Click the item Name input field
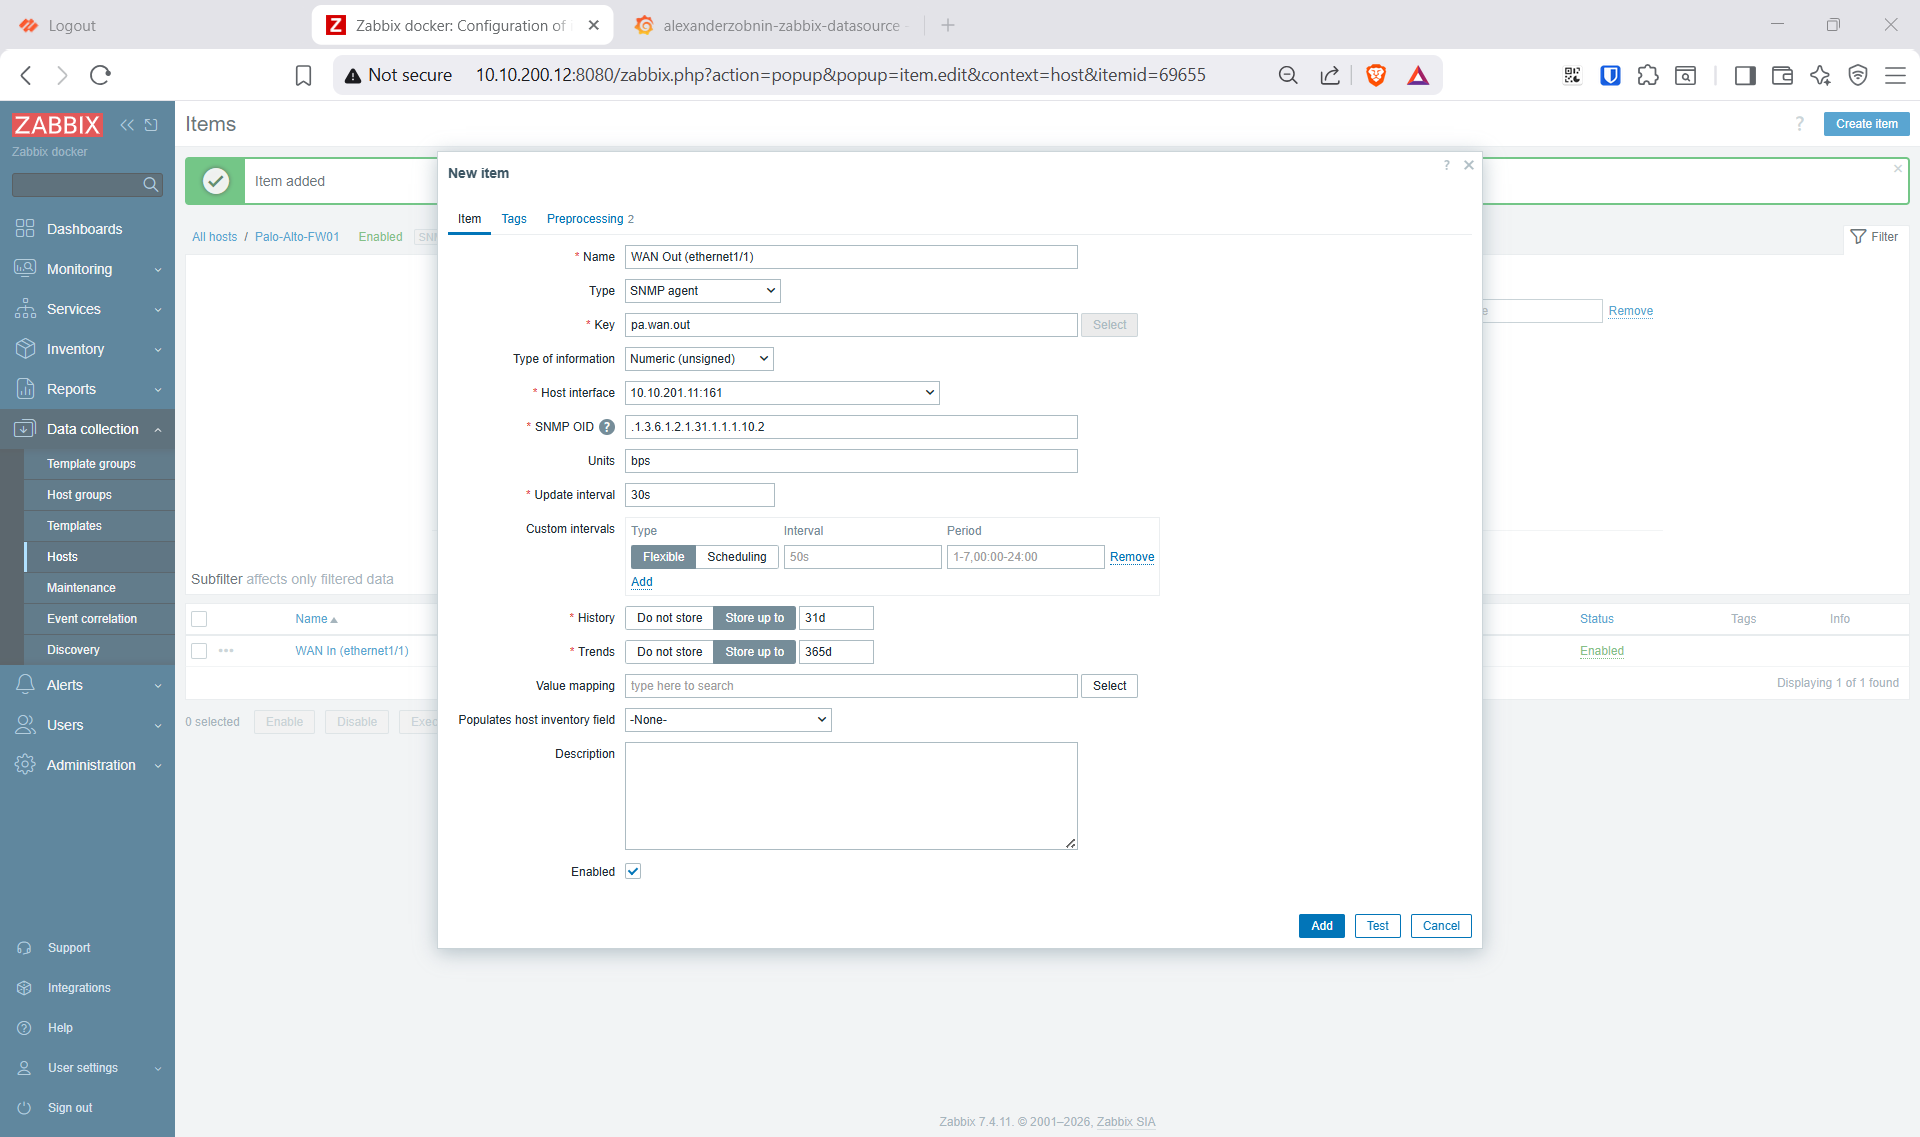Screen dimensions: 1920x1137 tap(851, 257)
